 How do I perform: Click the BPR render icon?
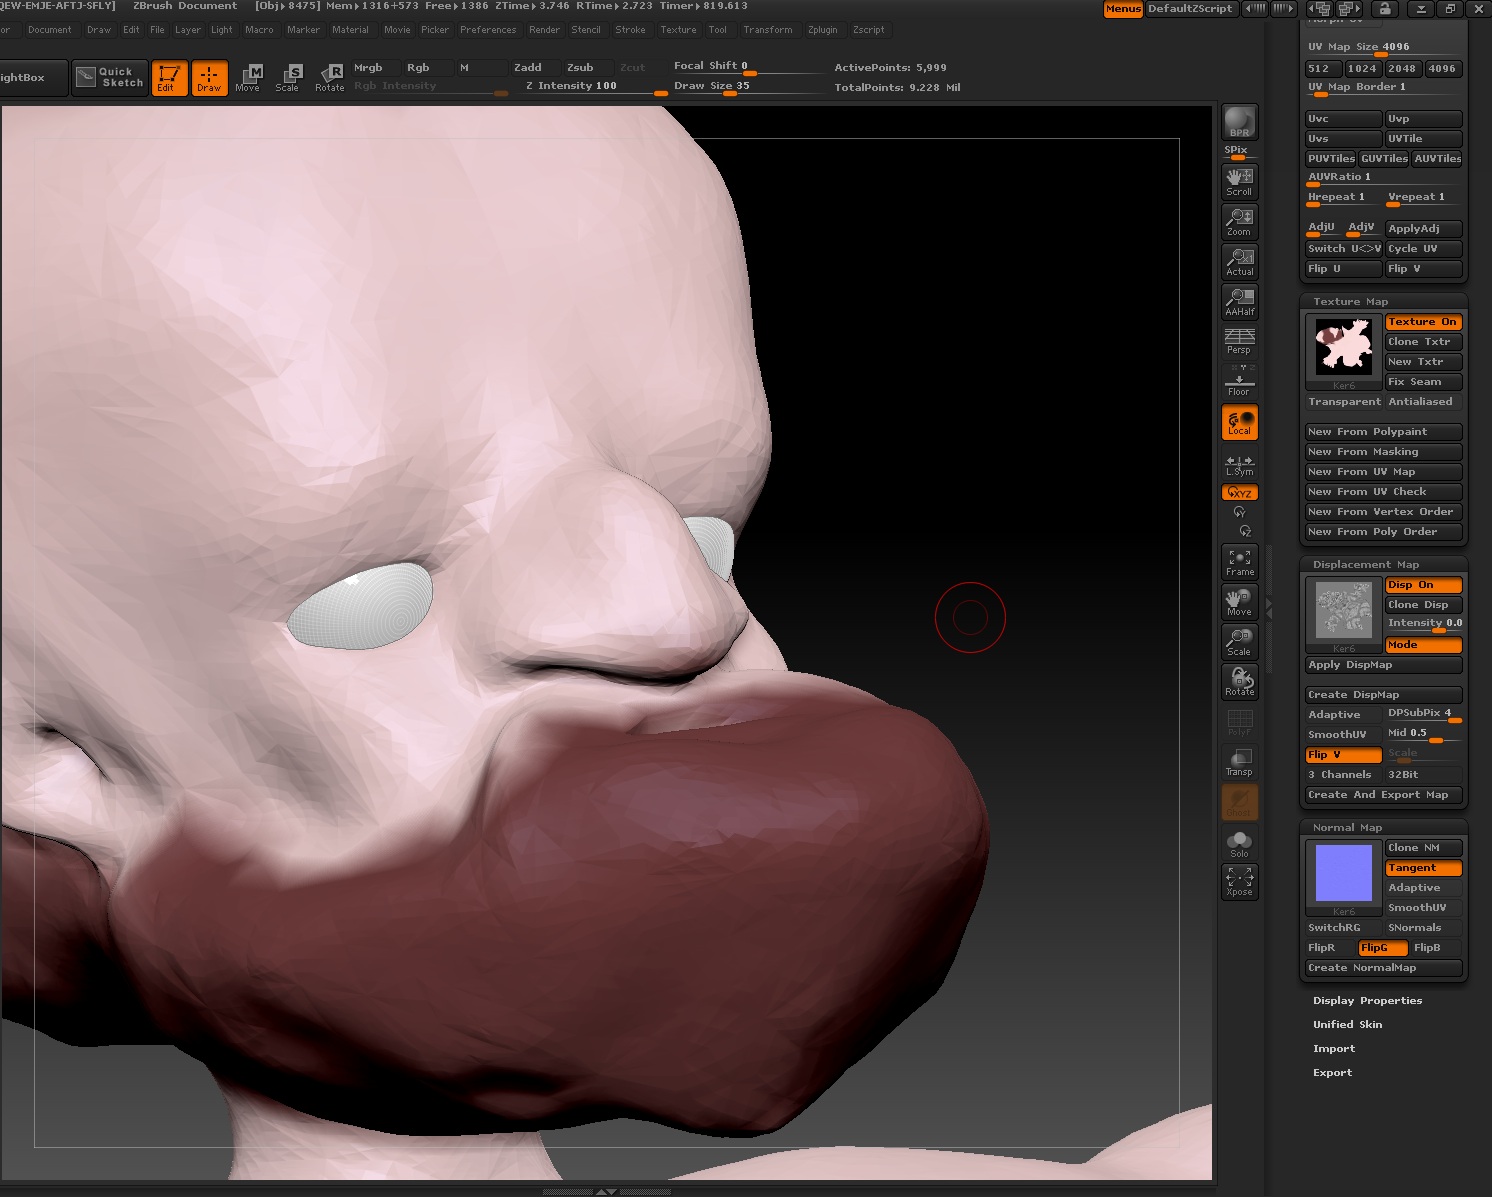click(x=1239, y=122)
